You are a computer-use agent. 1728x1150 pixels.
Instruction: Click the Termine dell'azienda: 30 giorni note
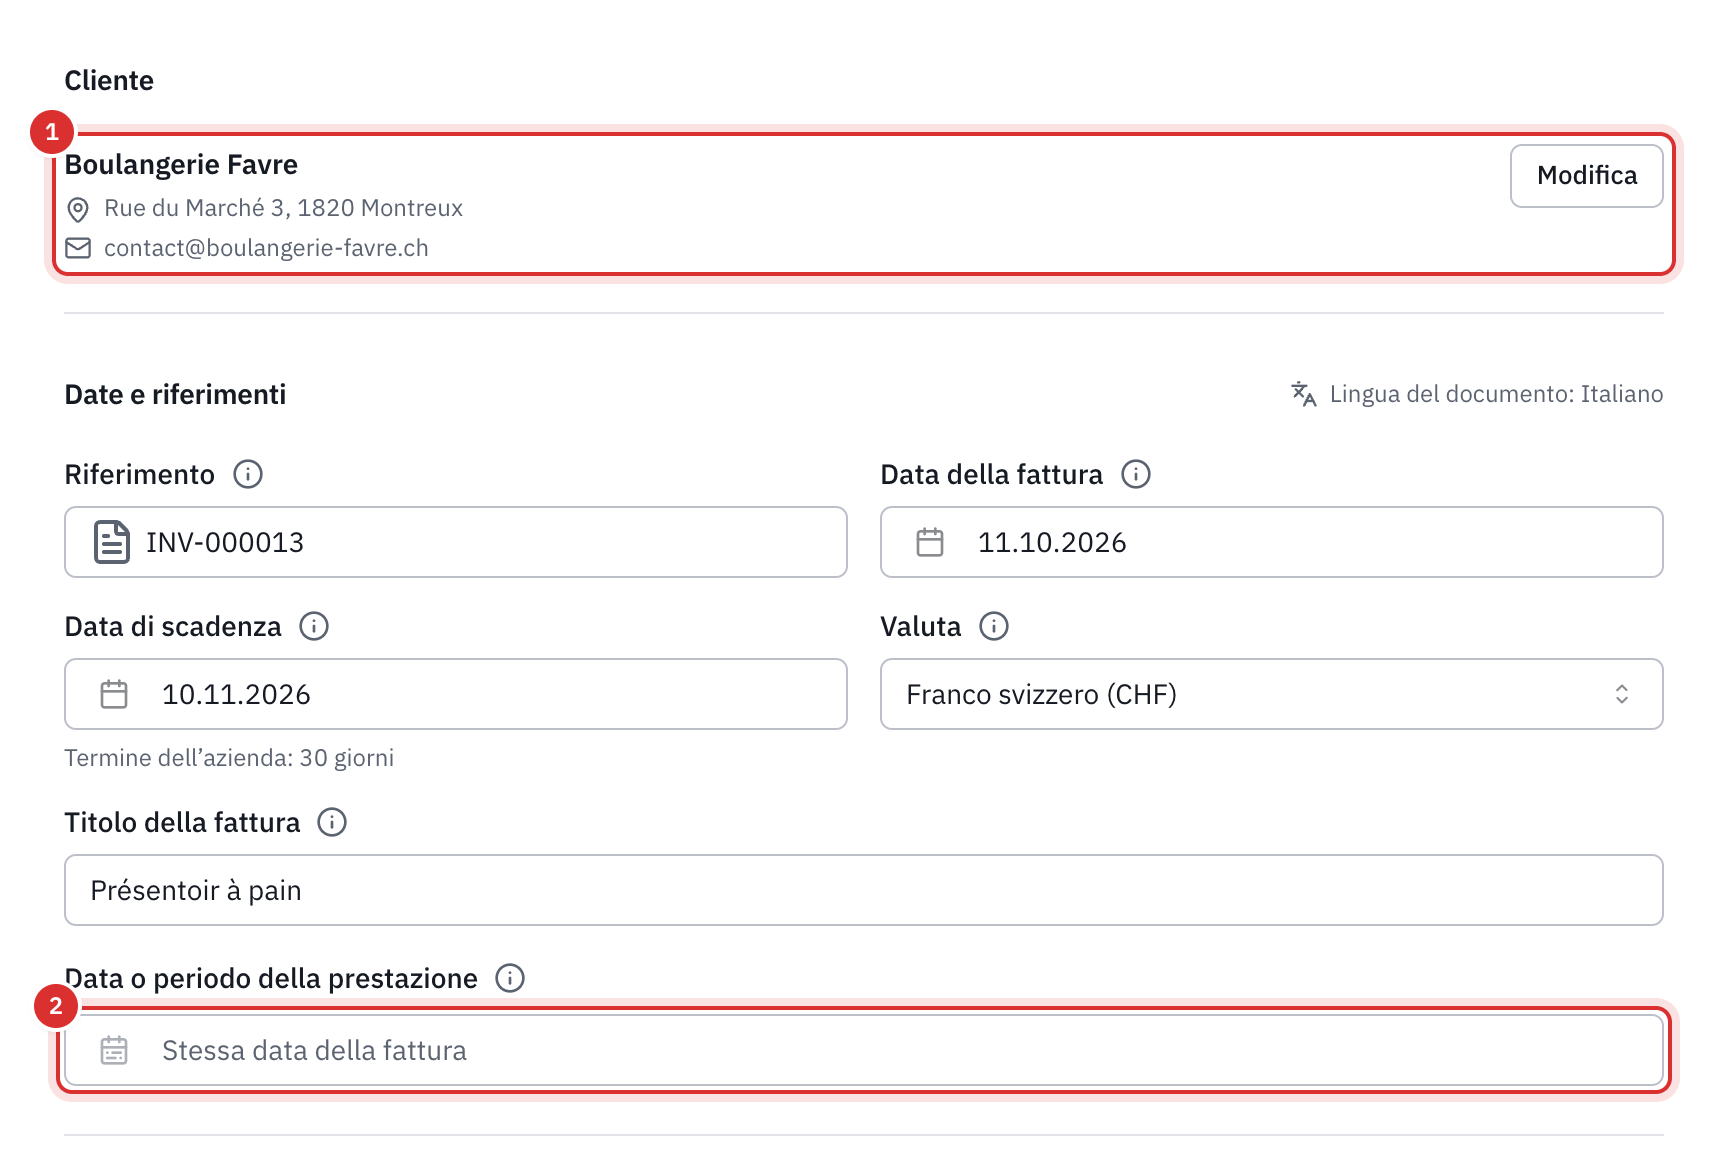229,758
